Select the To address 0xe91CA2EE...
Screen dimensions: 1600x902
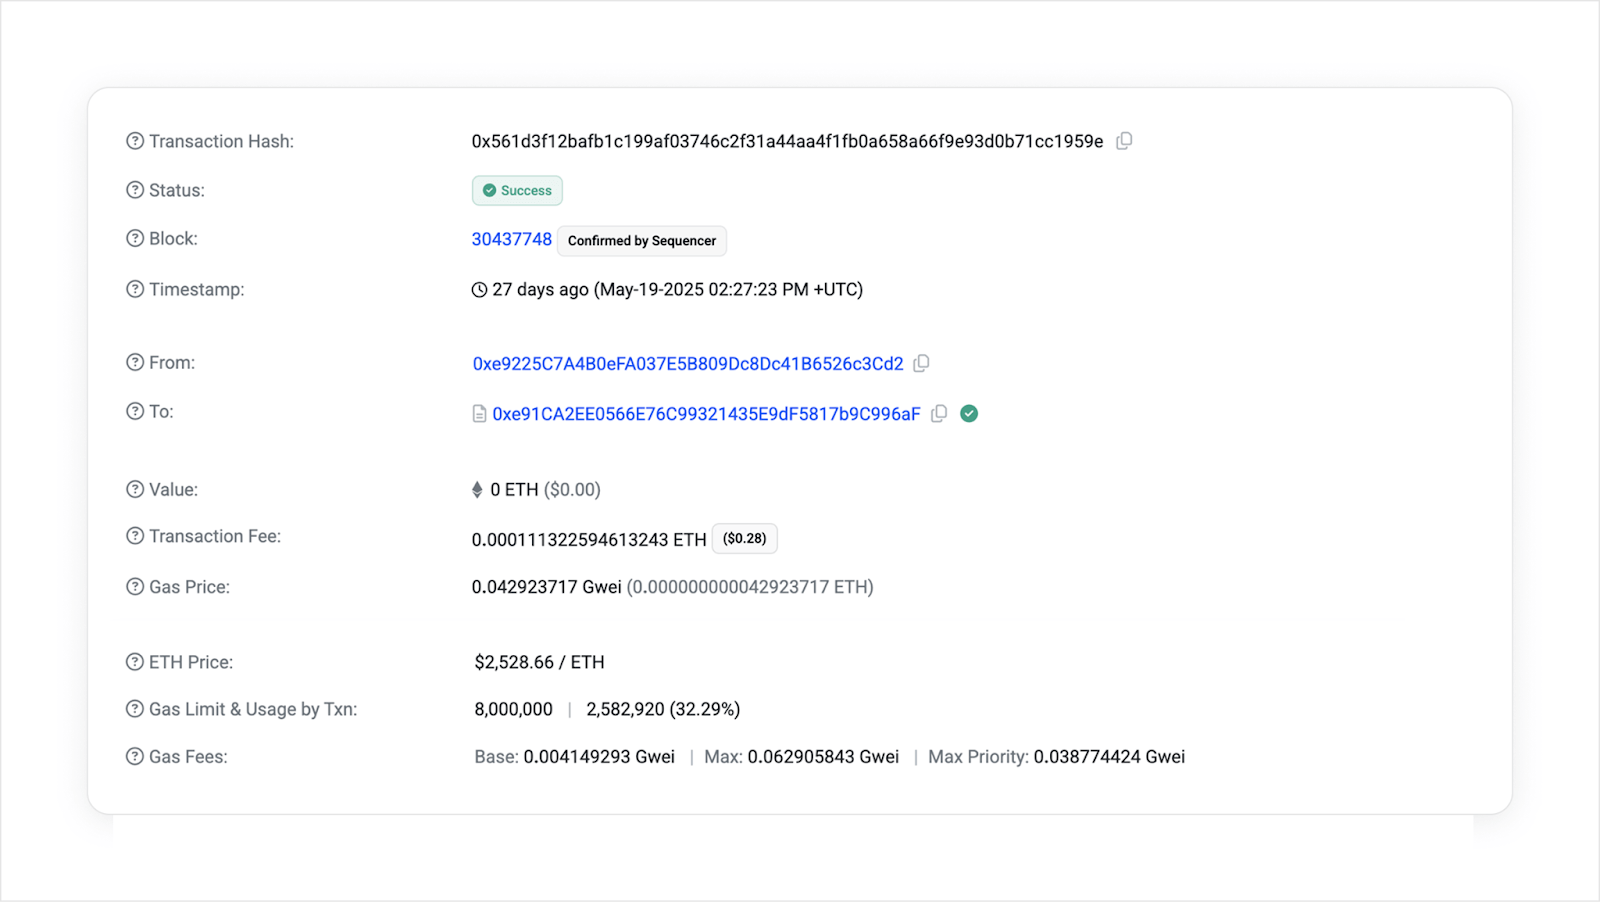pyautogui.click(x=707, y=413)
